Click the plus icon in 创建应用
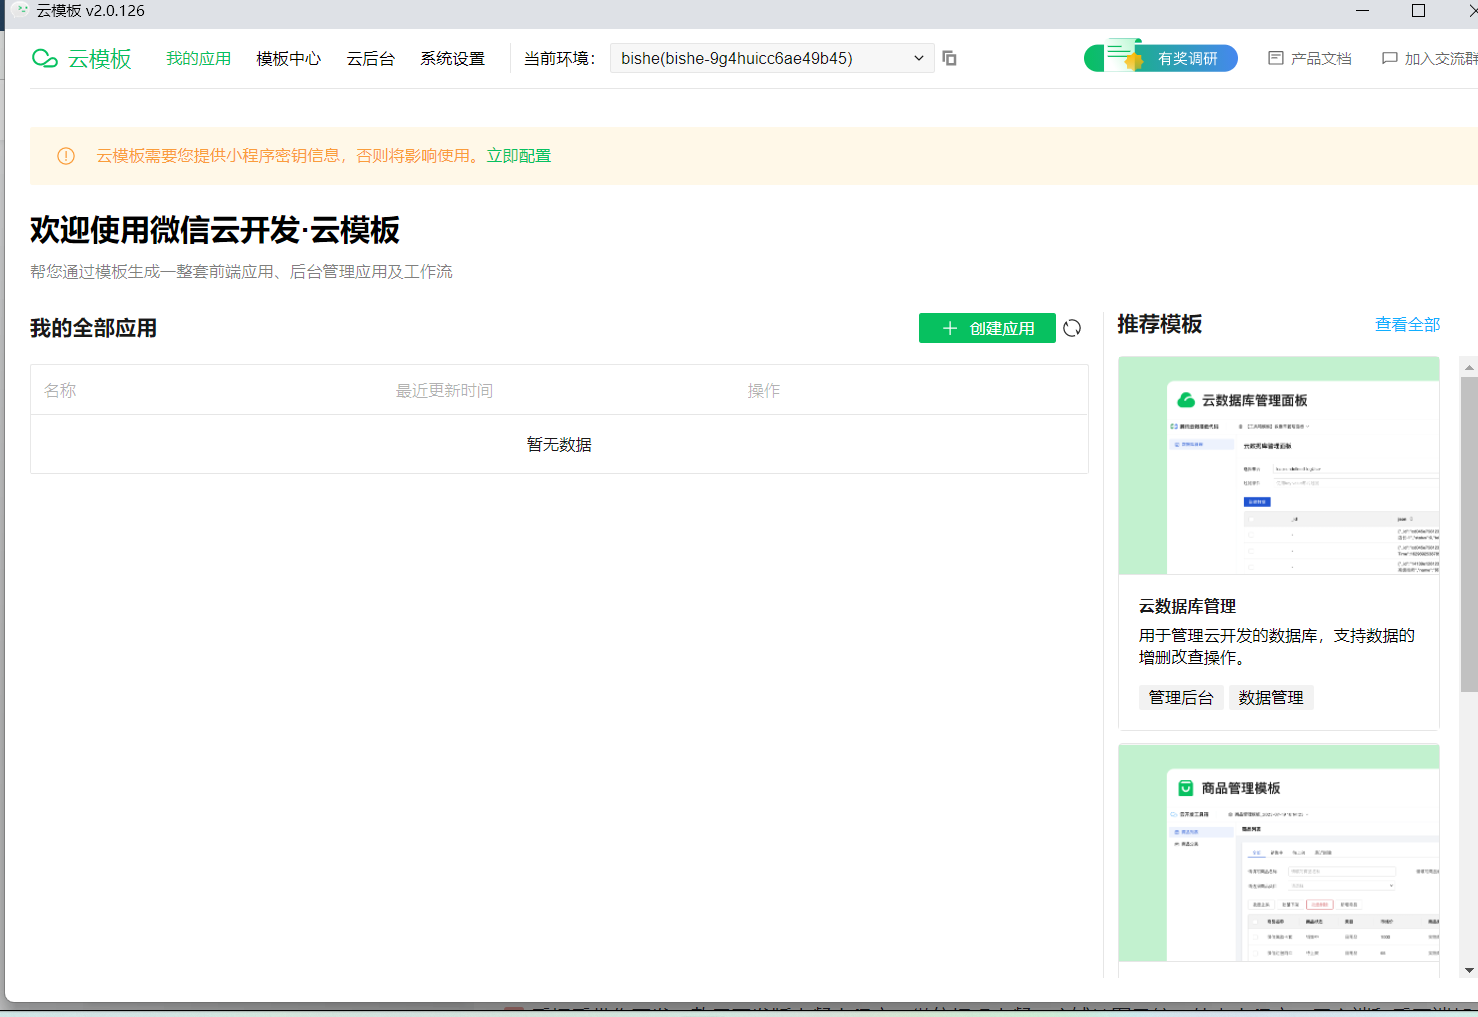1478x1017 pixels. coord(950,328)
